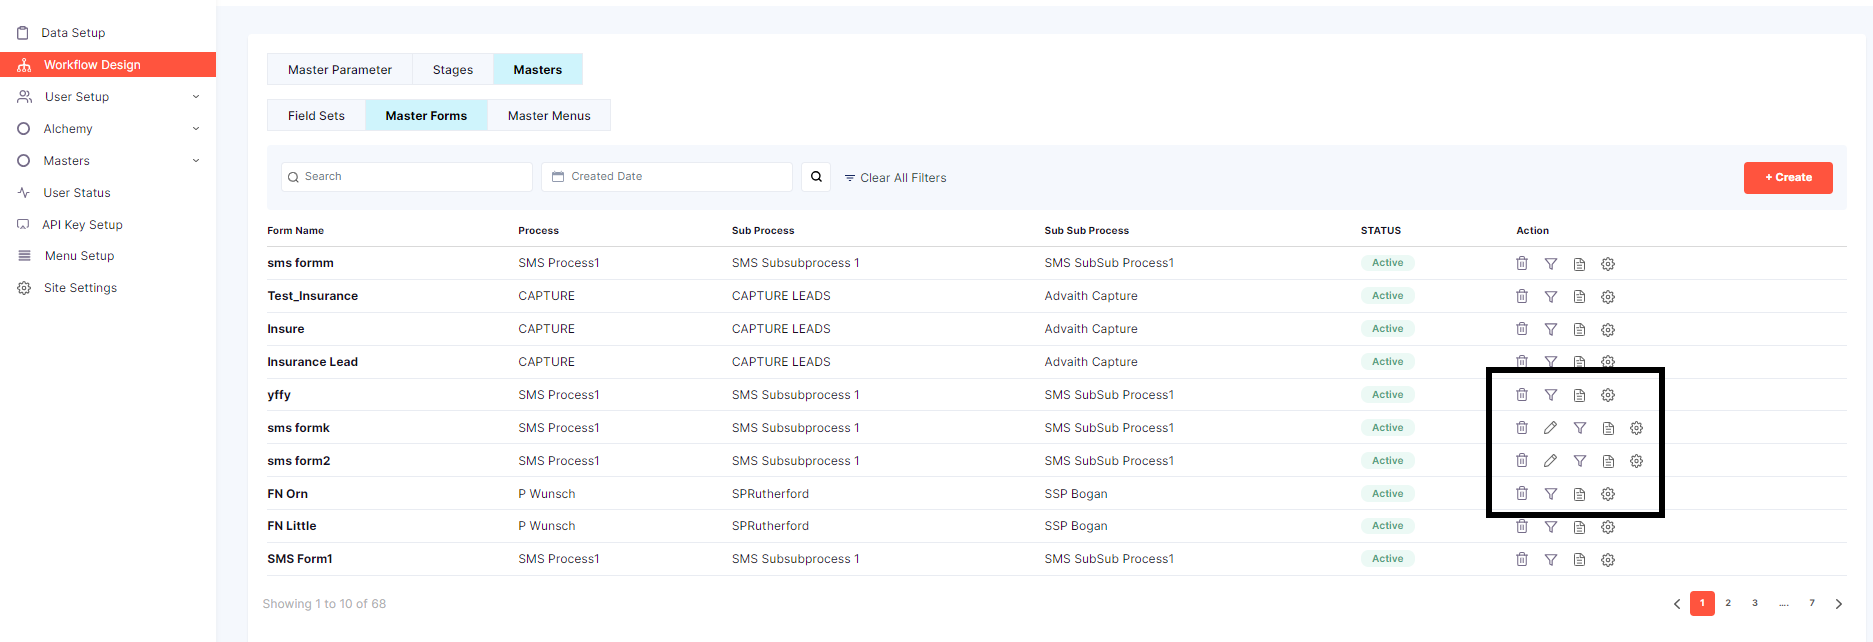
Task: Open filter icon for Test_Insurance row
Action: point(1550,296)
